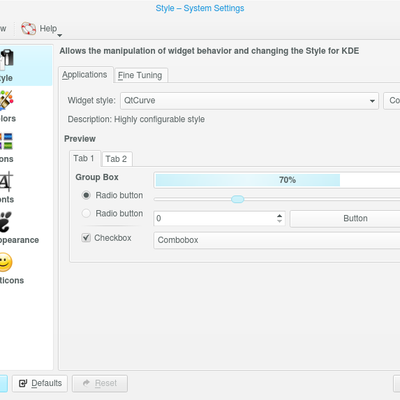Click the Help lifebuoy icon
Viewport: 400px width, 400px height.
pos(29,29)
